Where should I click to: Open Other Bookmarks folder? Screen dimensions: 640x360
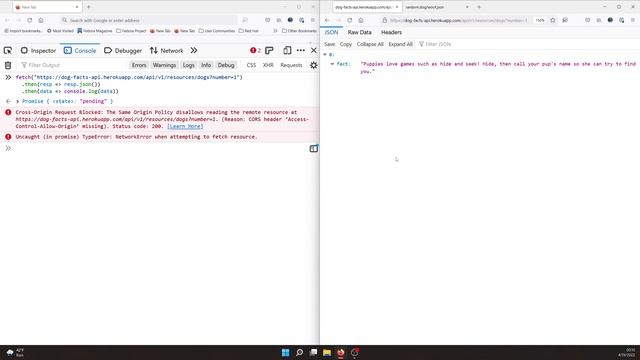point(299,31)
